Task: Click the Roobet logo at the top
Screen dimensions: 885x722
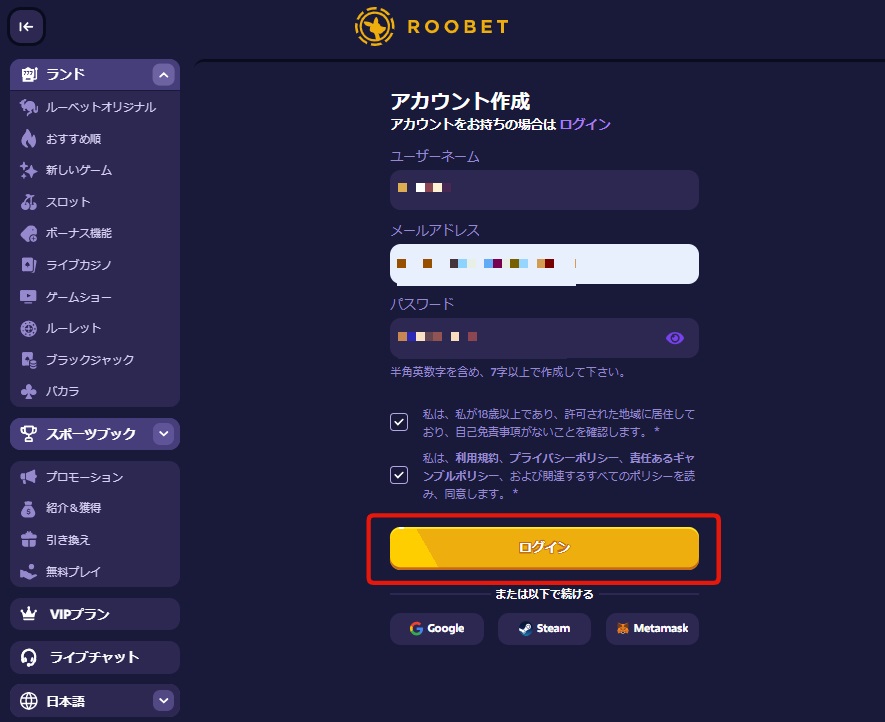Action: (432, 27)
